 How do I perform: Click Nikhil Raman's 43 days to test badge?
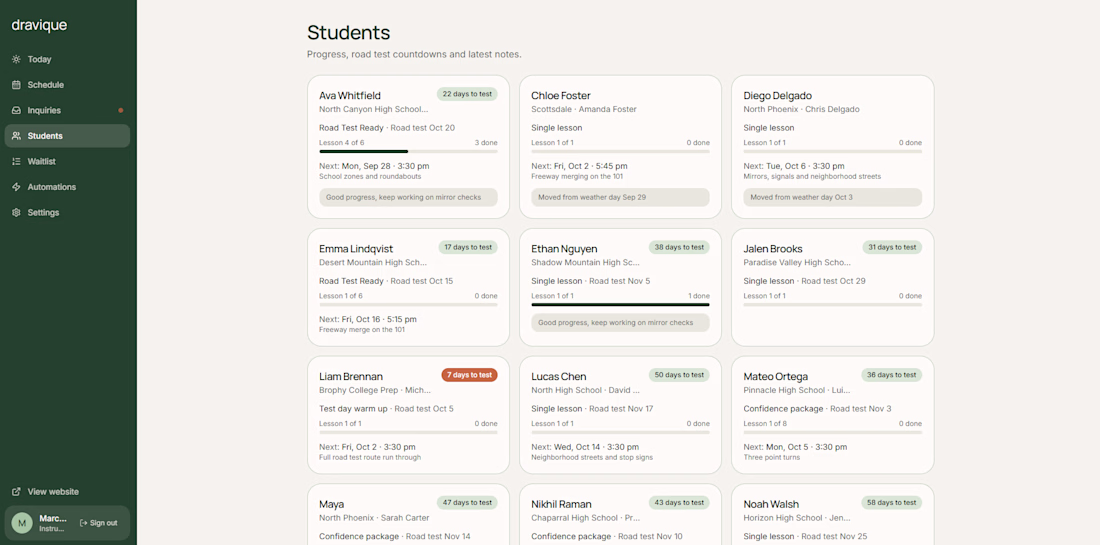pyautogui.click(x=679, y=502)
